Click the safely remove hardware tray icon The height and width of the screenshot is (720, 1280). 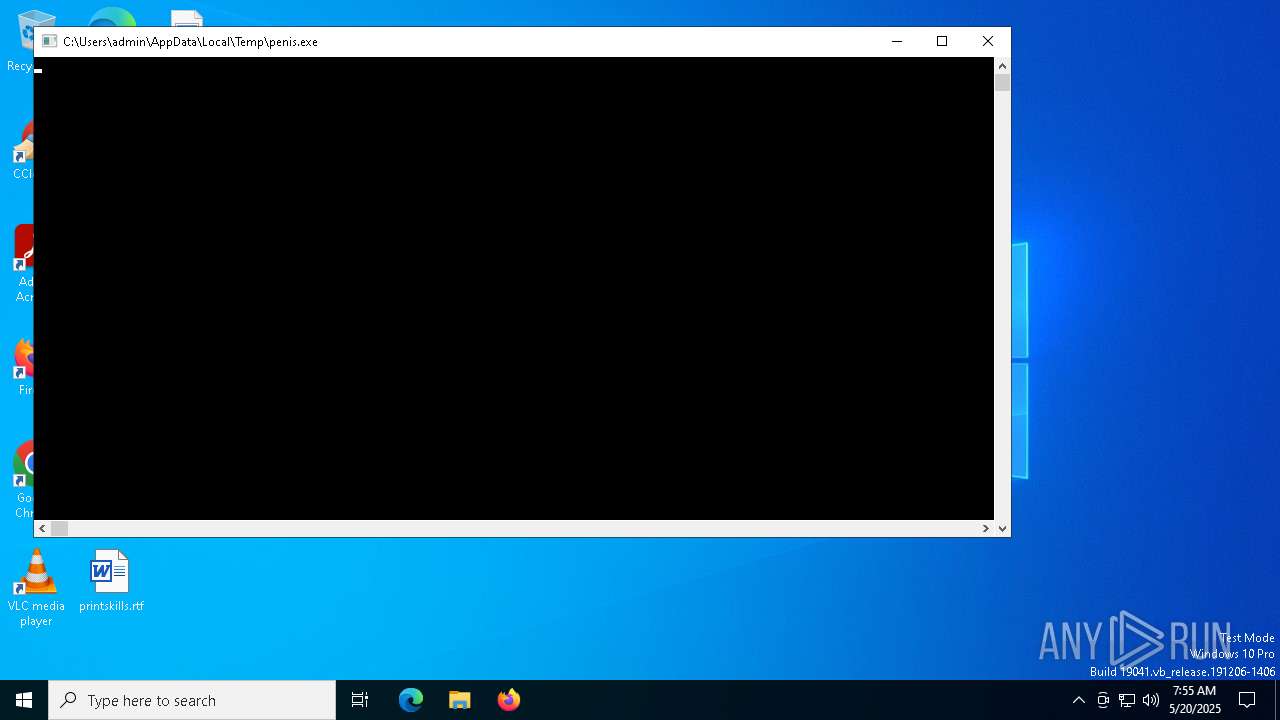[x=1103, y=700]
